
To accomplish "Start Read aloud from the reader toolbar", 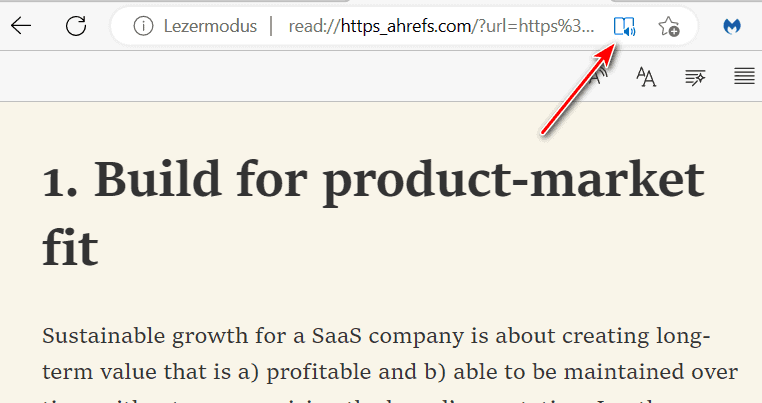I will pyautogui.click(x=598, y=76).
